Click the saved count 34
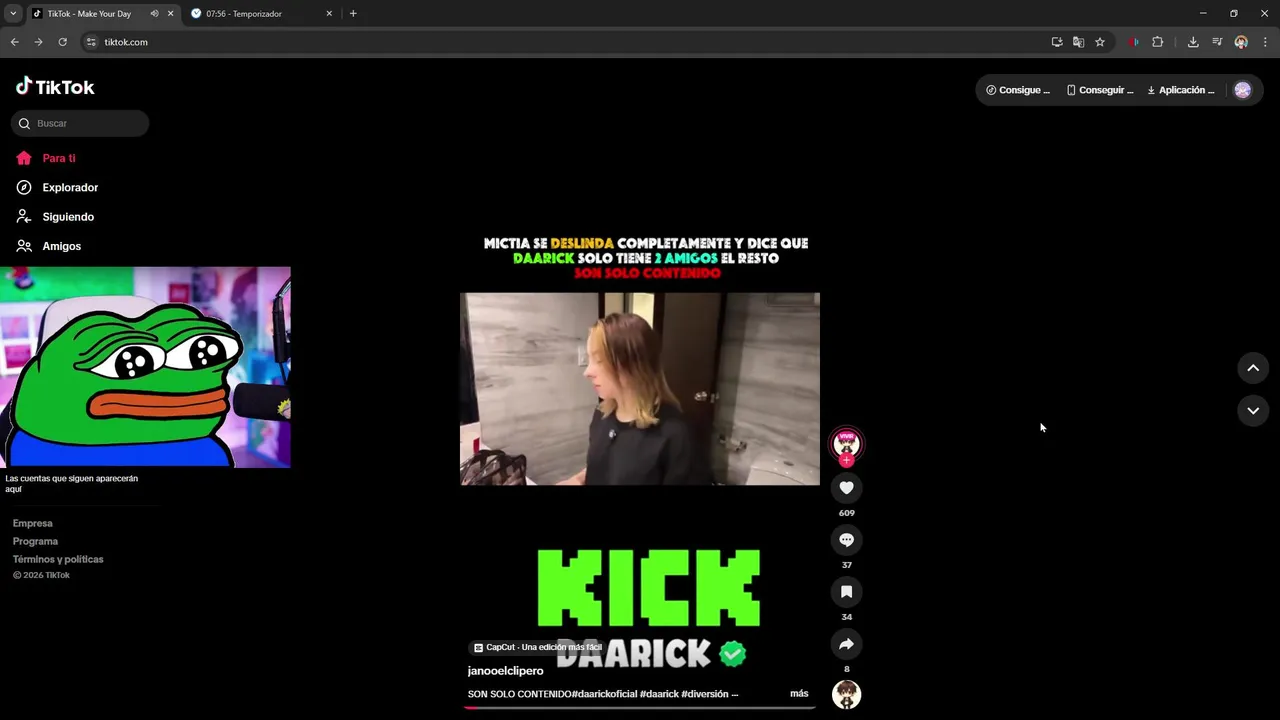 point(846,617)
